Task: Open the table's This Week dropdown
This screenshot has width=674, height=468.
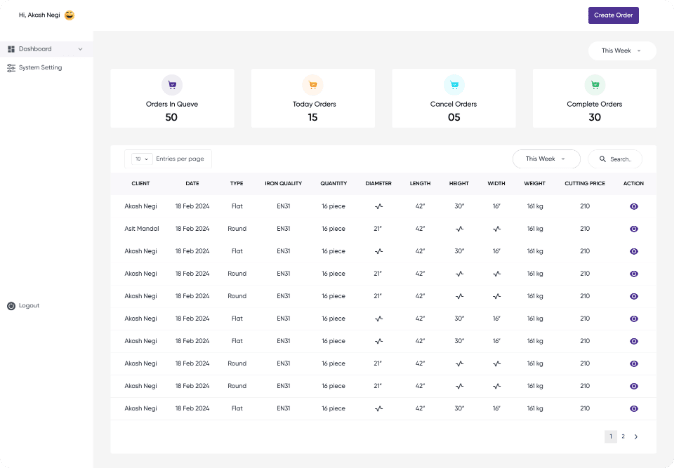Action: pyautogui.click(x=546, y=159)
